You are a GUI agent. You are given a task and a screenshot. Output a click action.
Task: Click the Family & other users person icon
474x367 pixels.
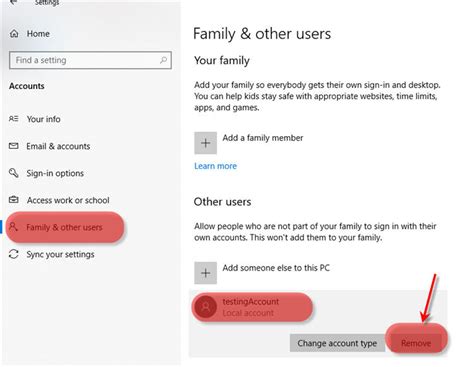click(14, 227)
